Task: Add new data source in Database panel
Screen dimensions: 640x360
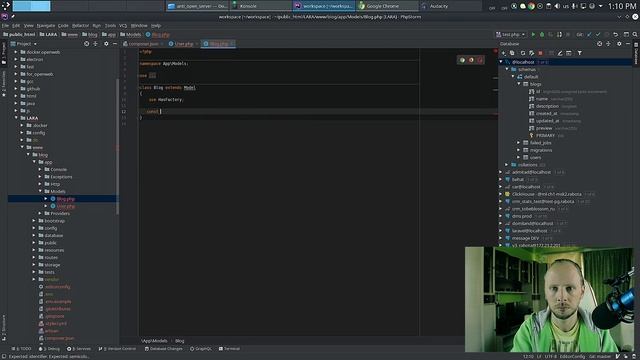Action: (504, 53)
